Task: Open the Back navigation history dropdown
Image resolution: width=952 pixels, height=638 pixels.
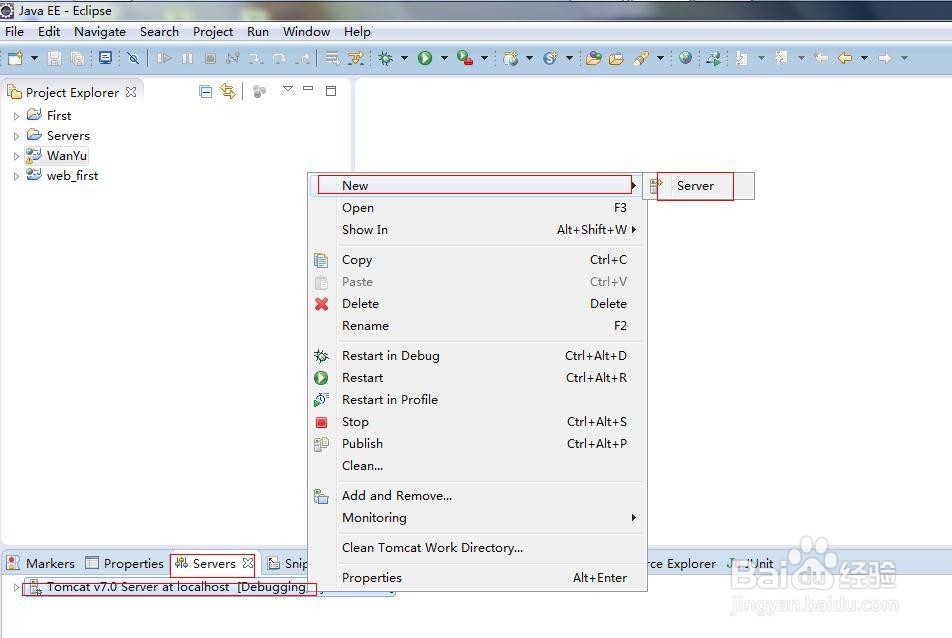Action: pyautogui.click(x=864, y=58)
